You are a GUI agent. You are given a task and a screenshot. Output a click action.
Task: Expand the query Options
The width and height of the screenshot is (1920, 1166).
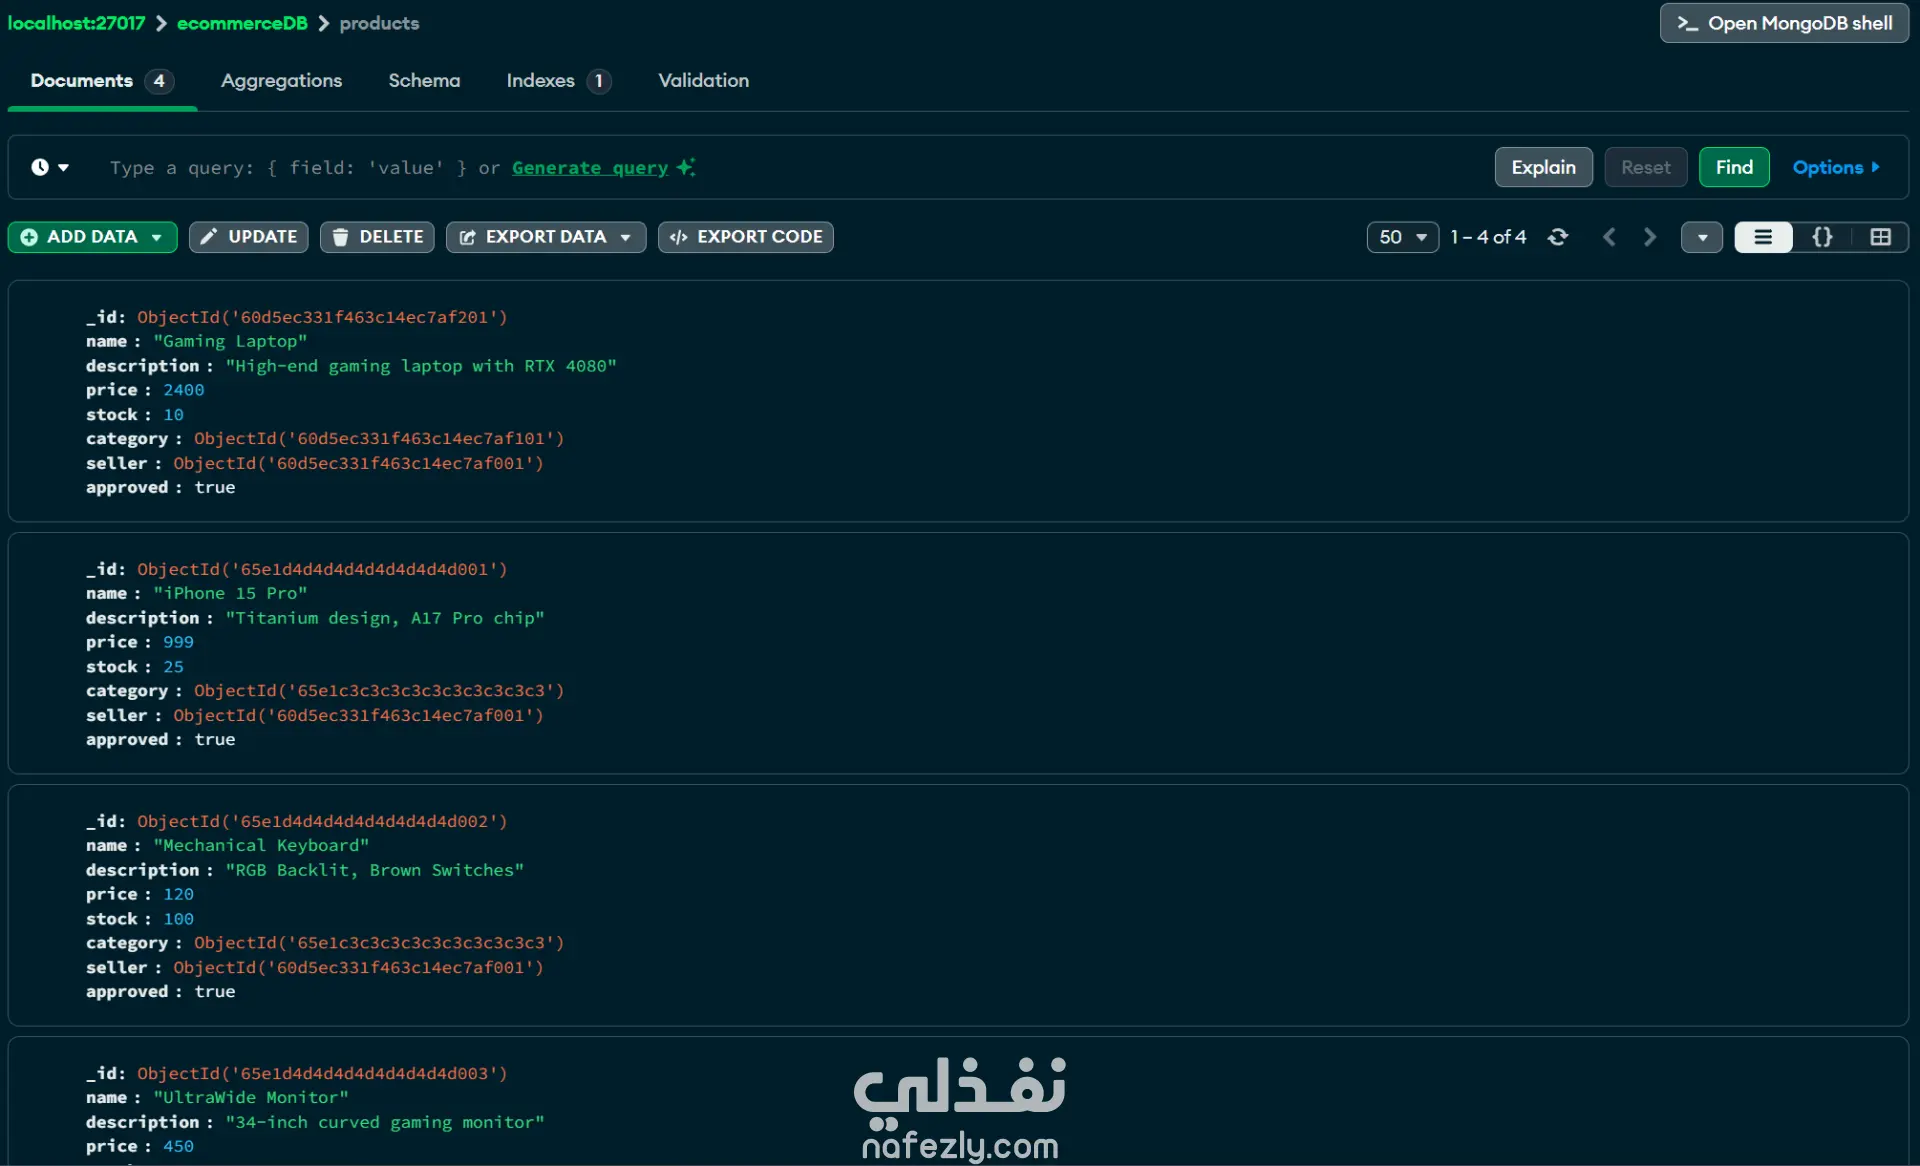click(x=1836, y=167)
